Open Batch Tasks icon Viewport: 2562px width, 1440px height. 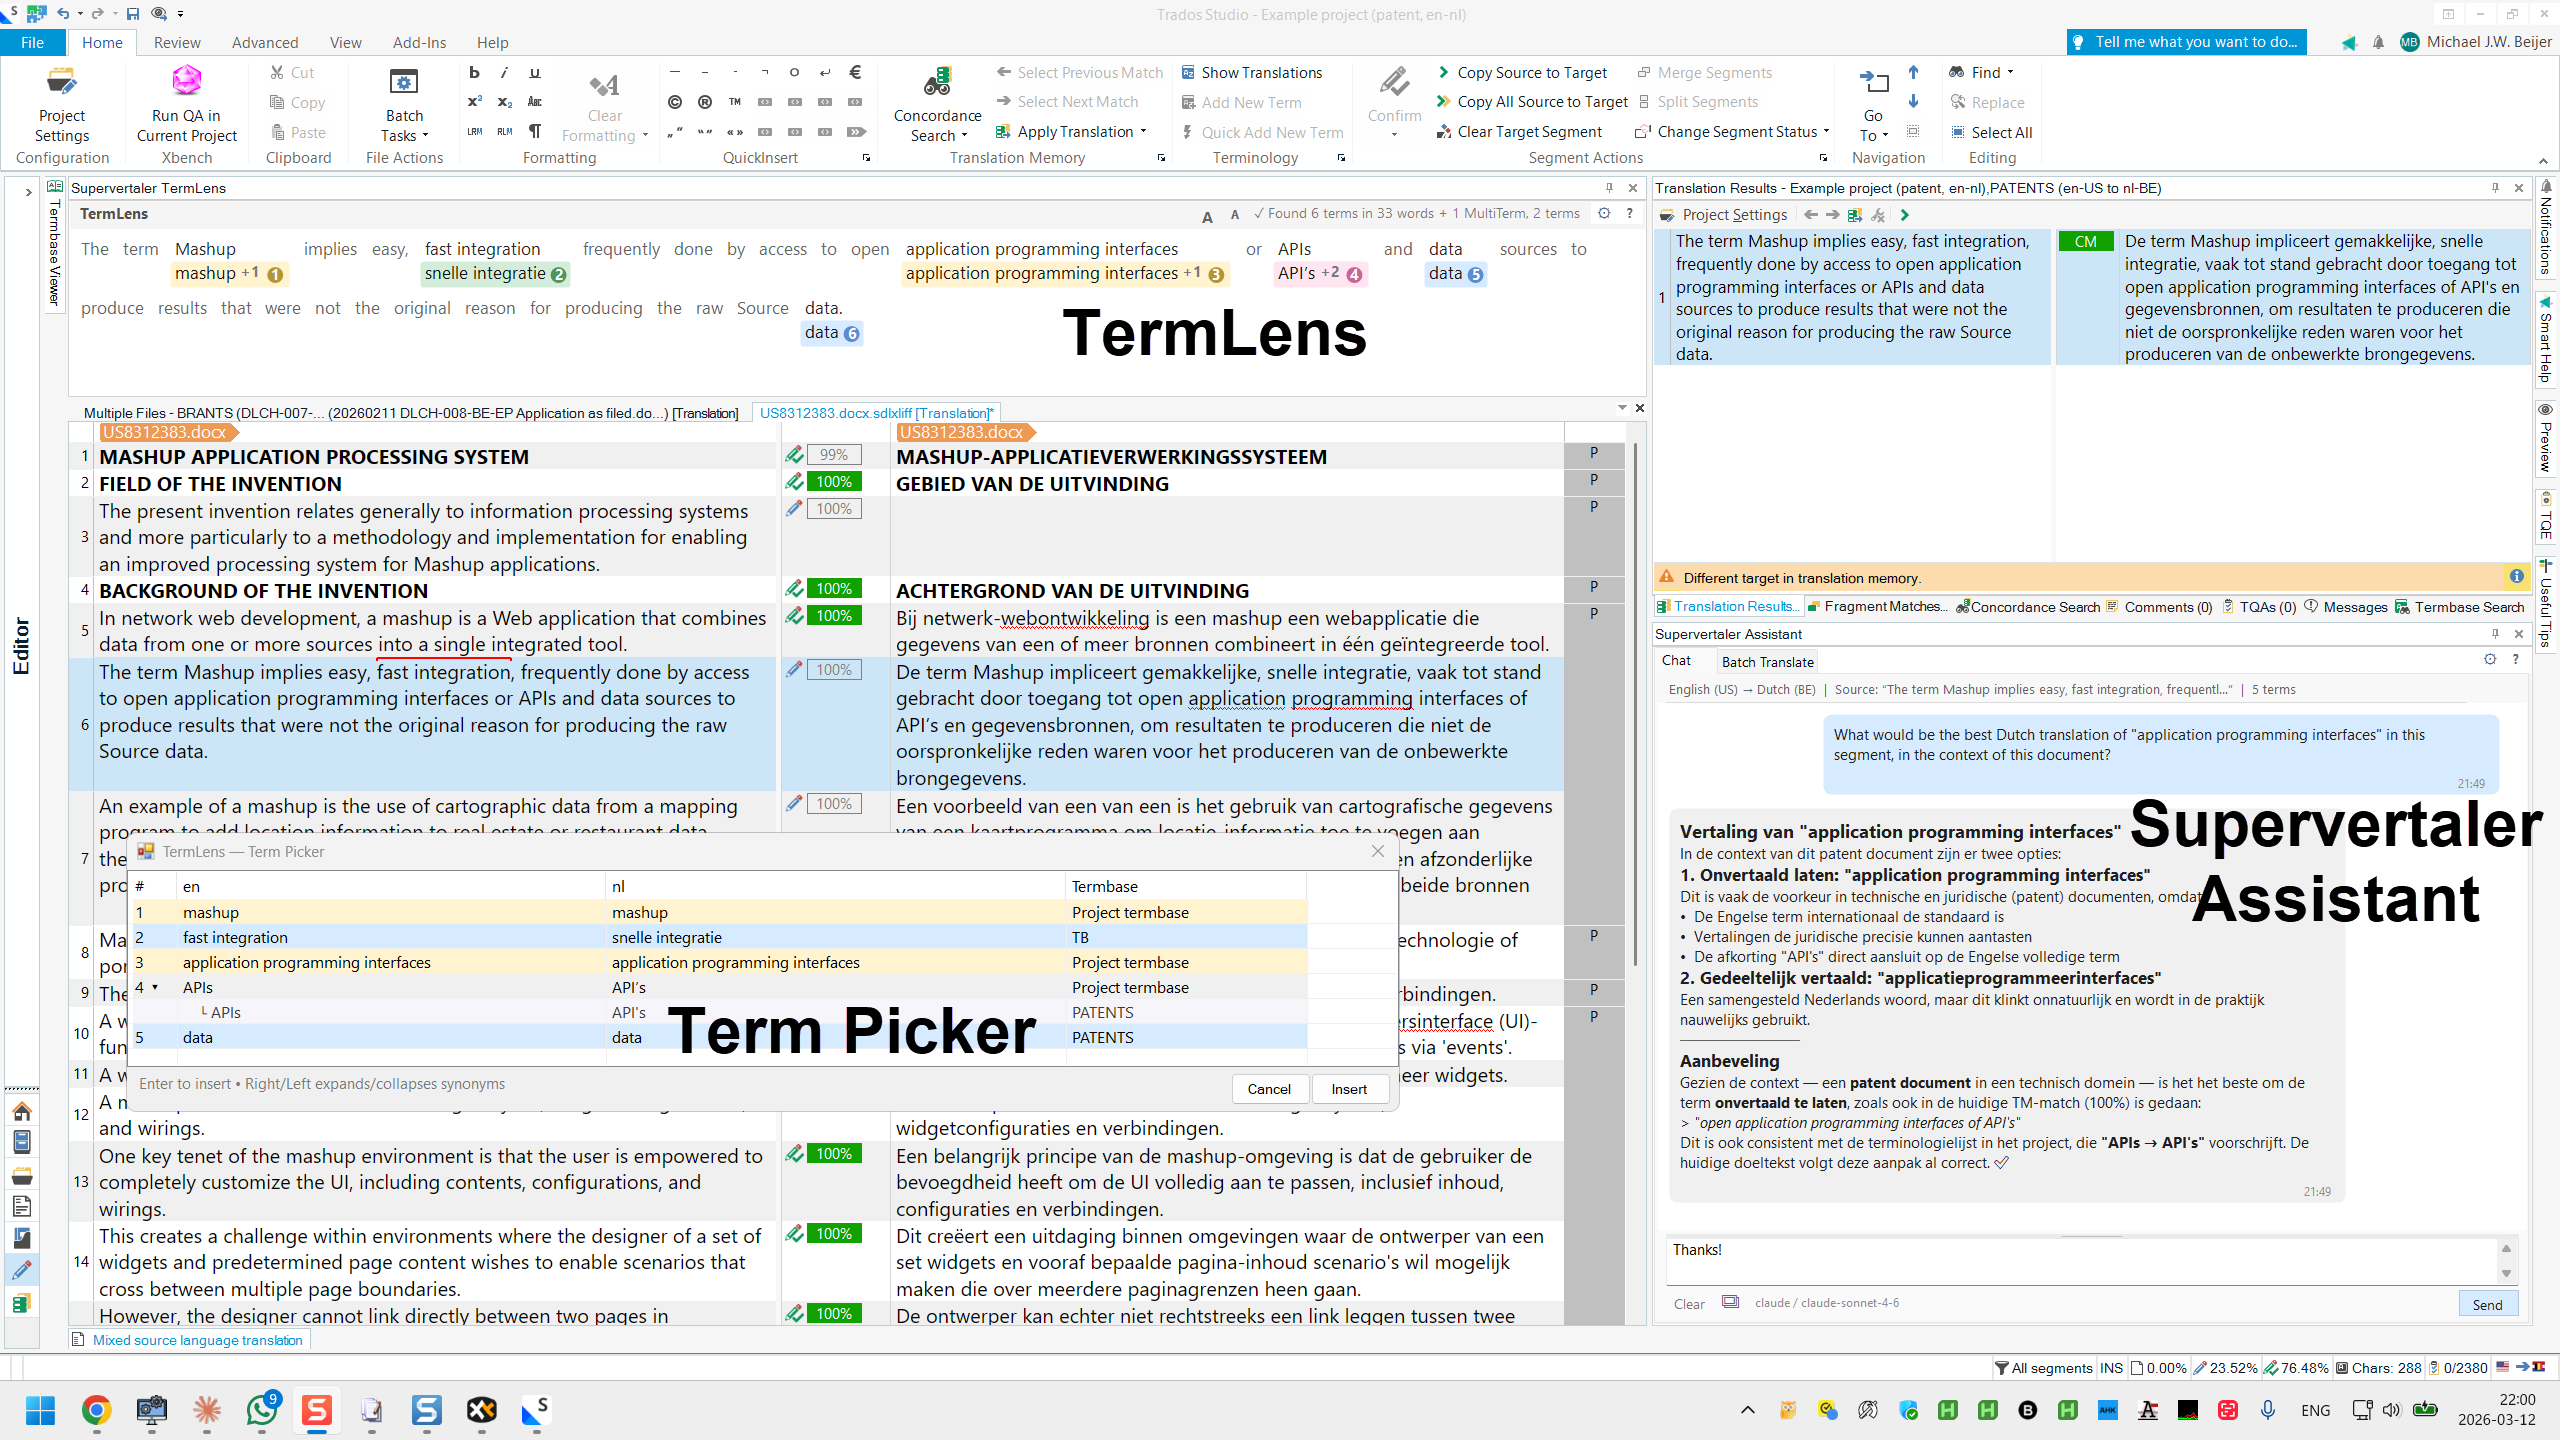coord(404,105)
